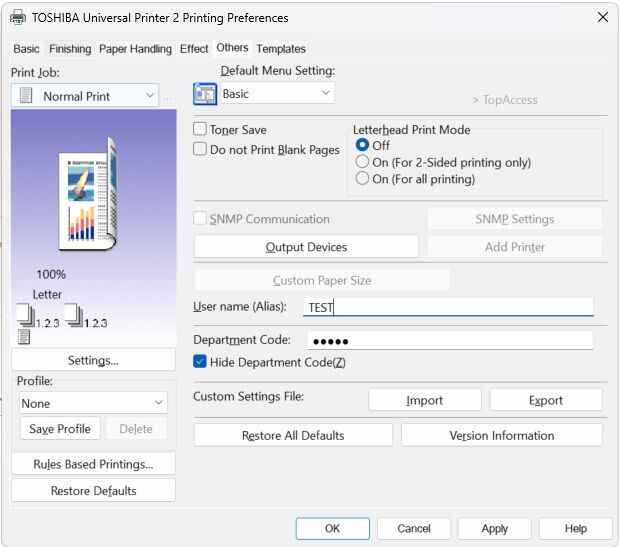Open the Paper Handling tab

[135, 49]
